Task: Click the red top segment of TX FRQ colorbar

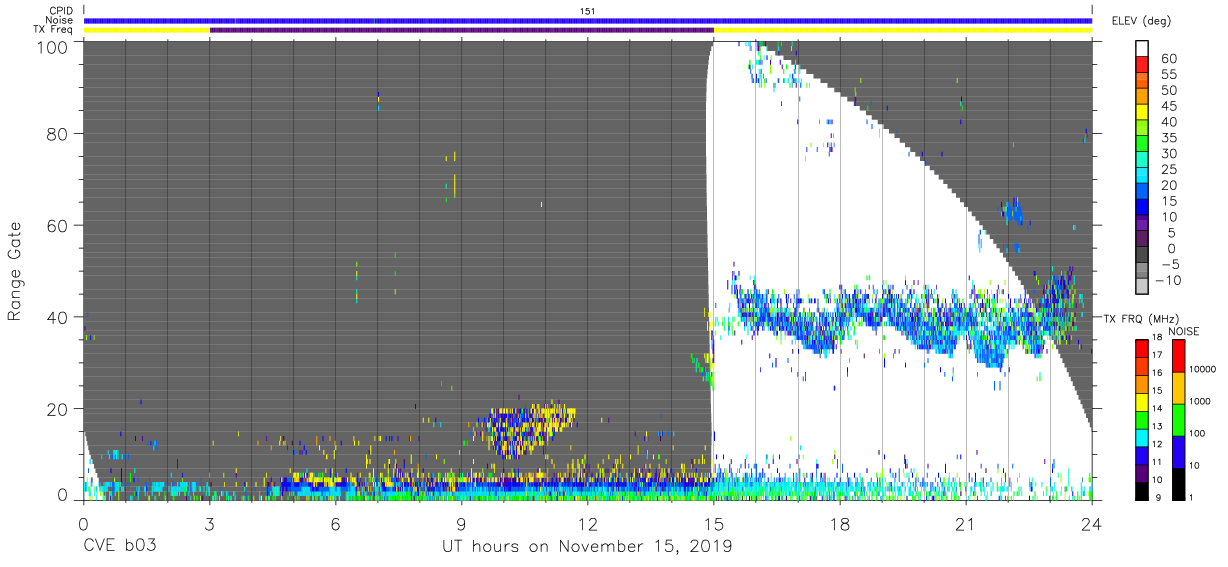Action: [1142, 348]
